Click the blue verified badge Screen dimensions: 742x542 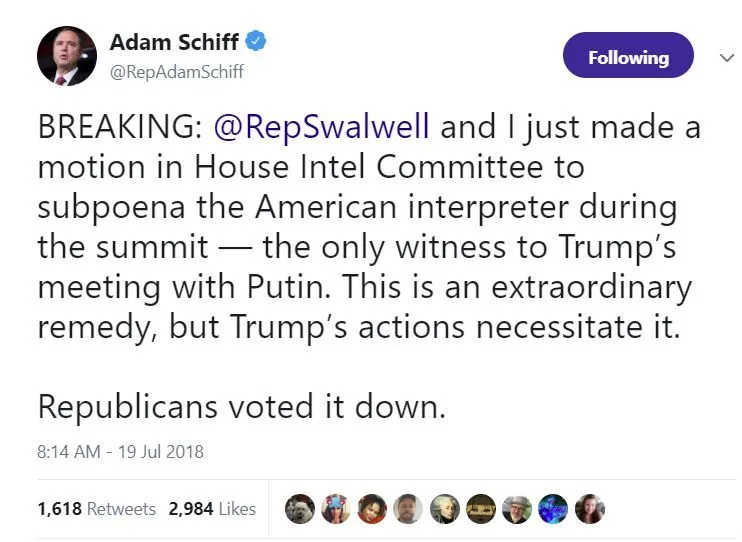click(257, 42)
